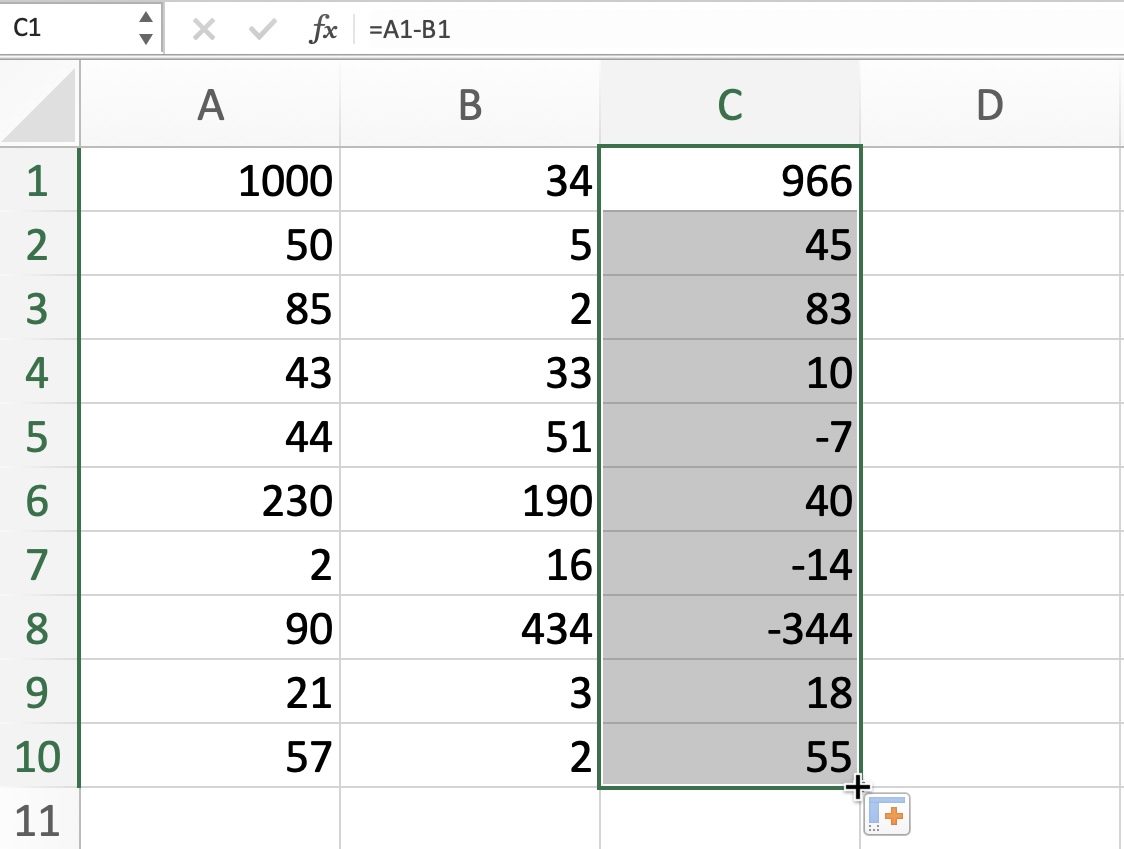Click cell B5 containing 51

(470, 435)
